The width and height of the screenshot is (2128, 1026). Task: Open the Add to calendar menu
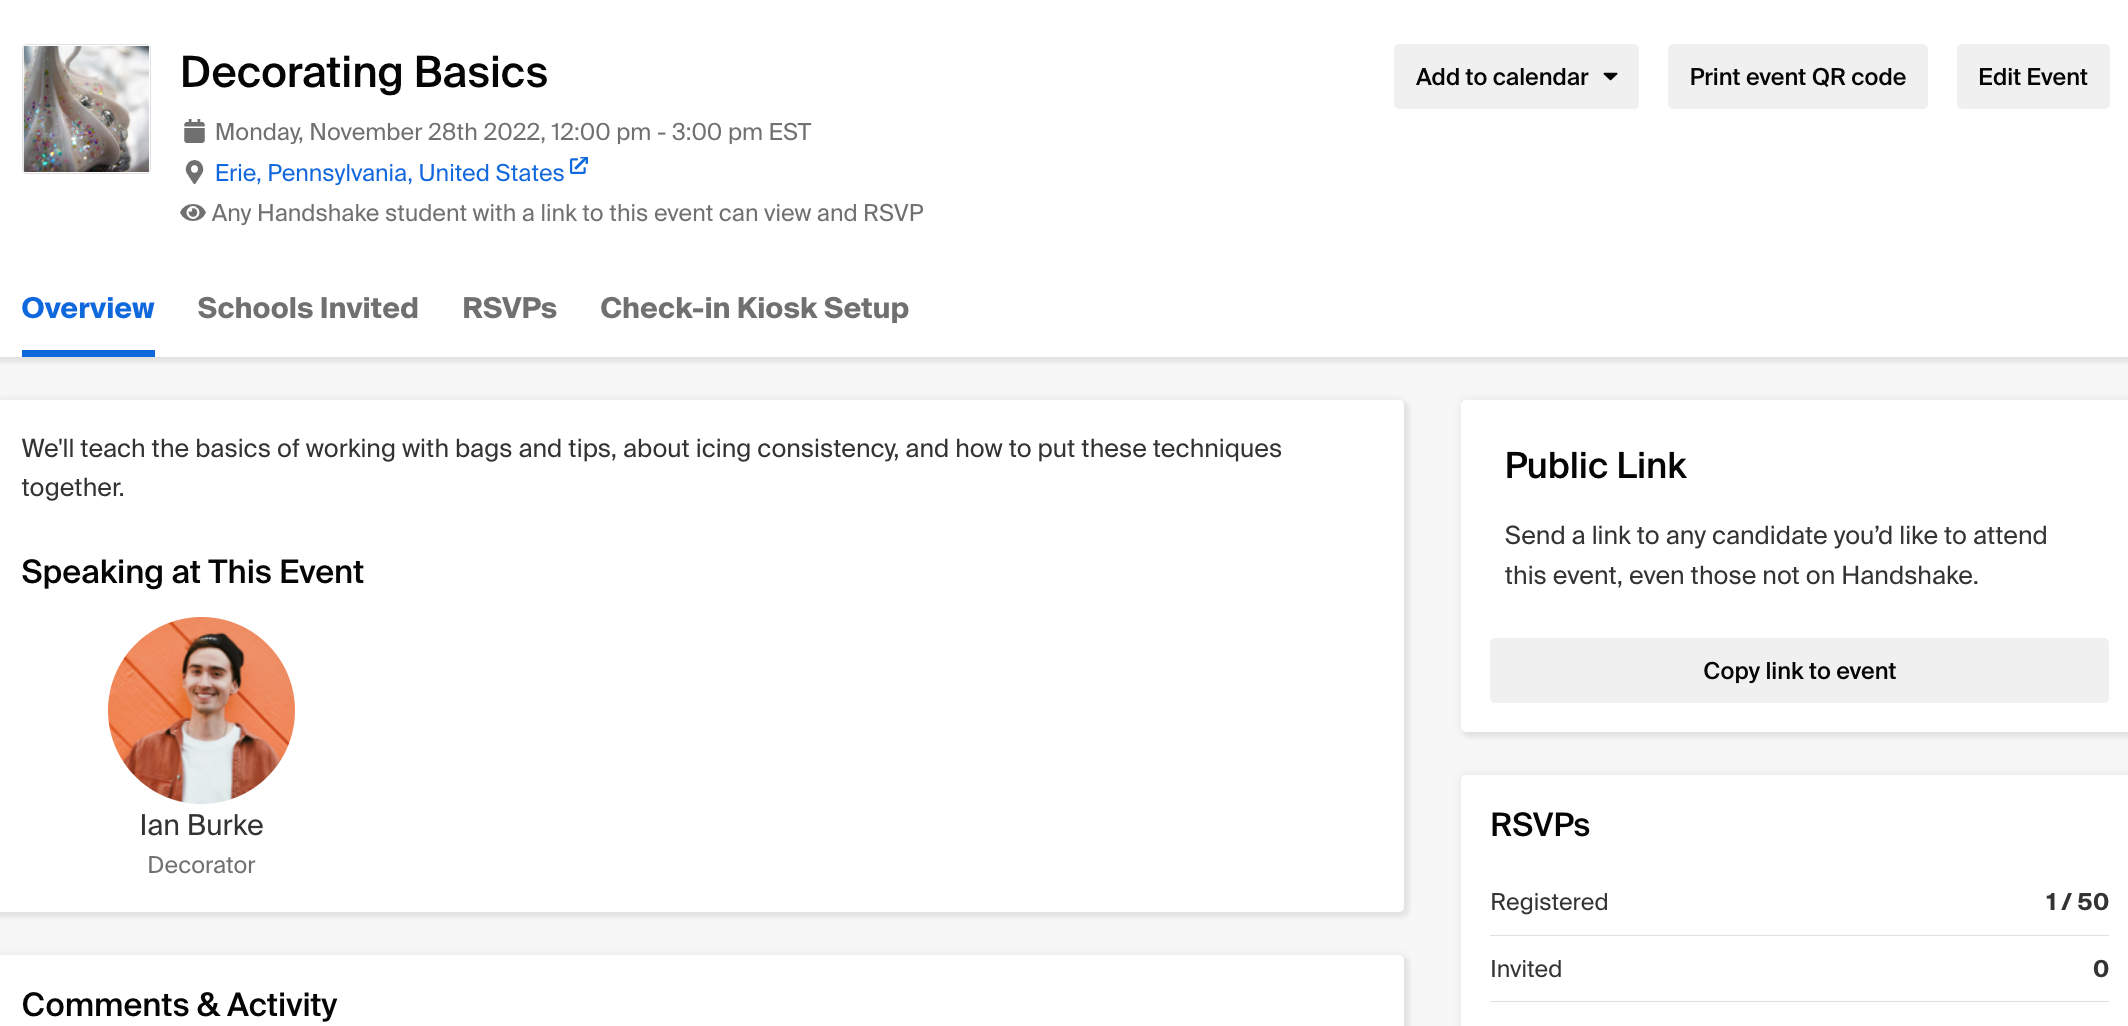1516,77
